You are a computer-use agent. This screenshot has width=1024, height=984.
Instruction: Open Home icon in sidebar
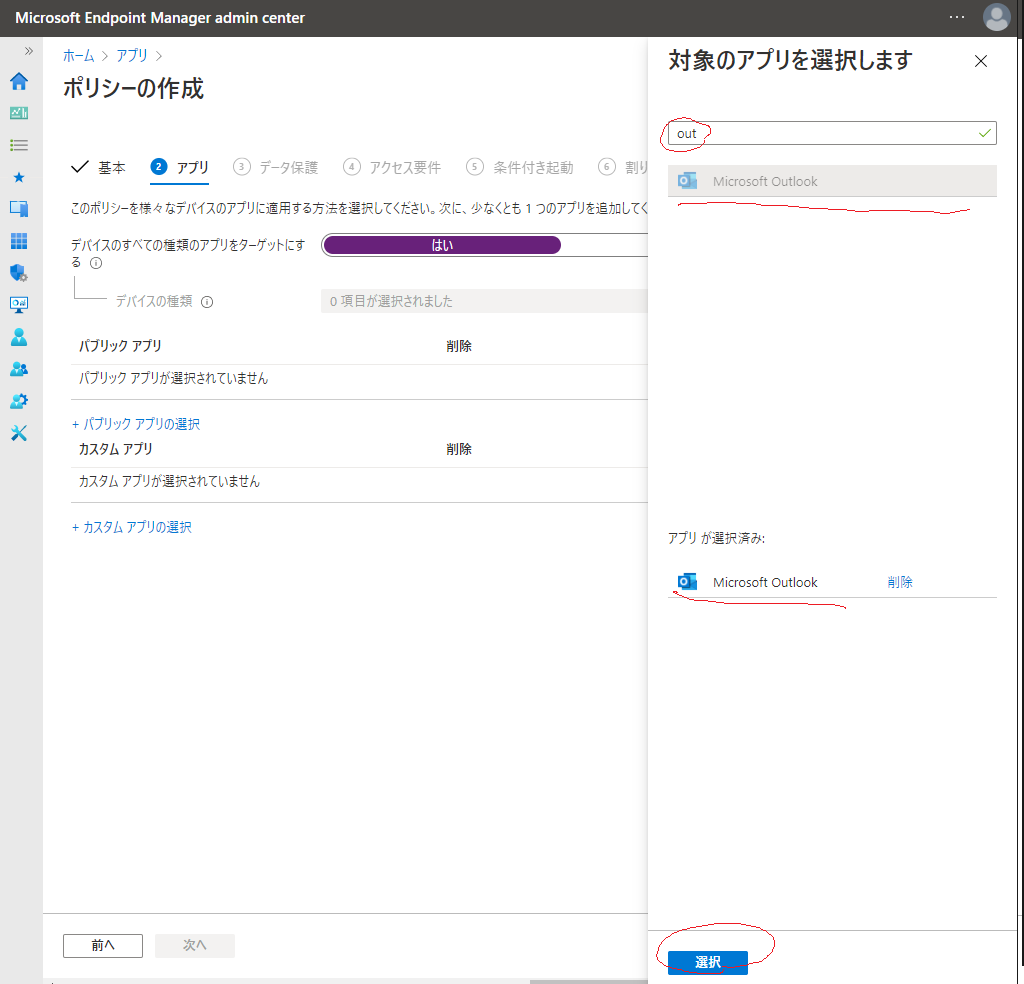[x=19, y=81]
